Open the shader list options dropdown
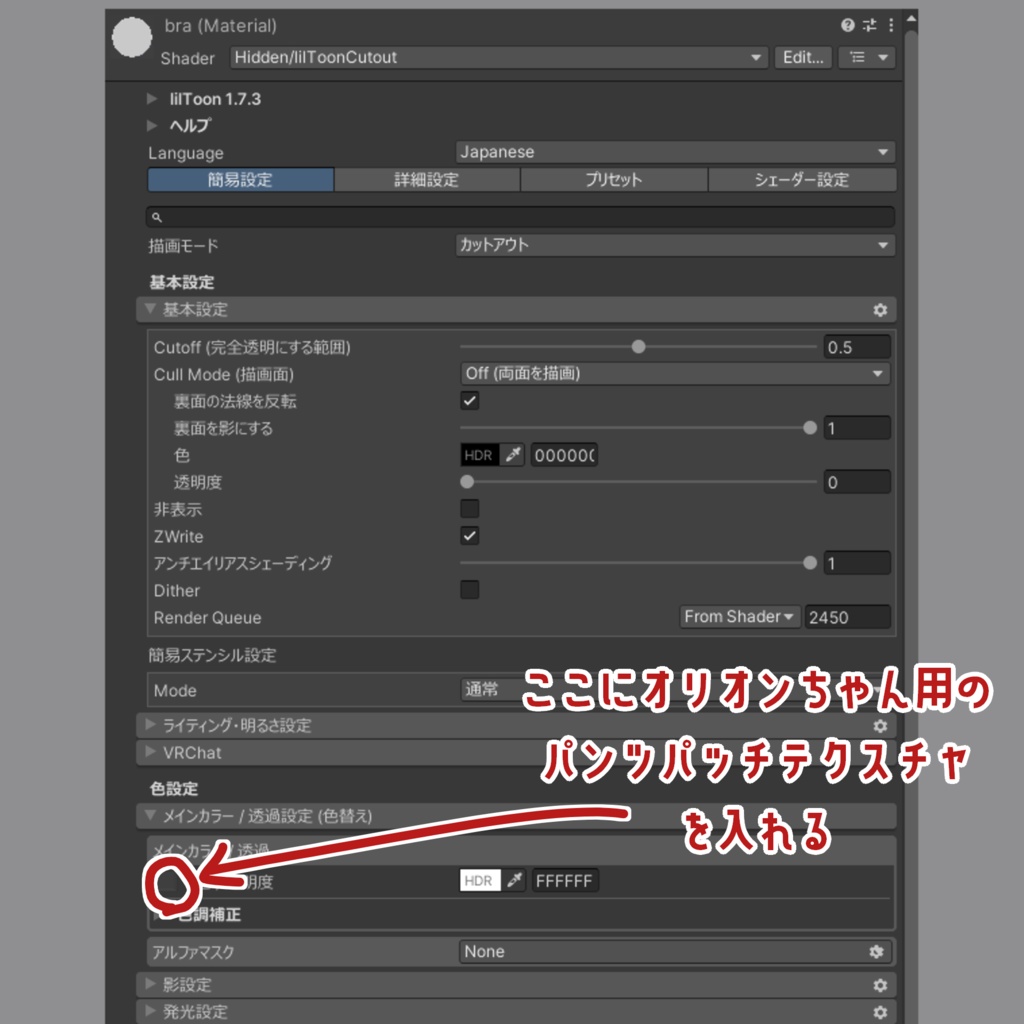Screen dimensions: 1024x1024 pos(867,57)
